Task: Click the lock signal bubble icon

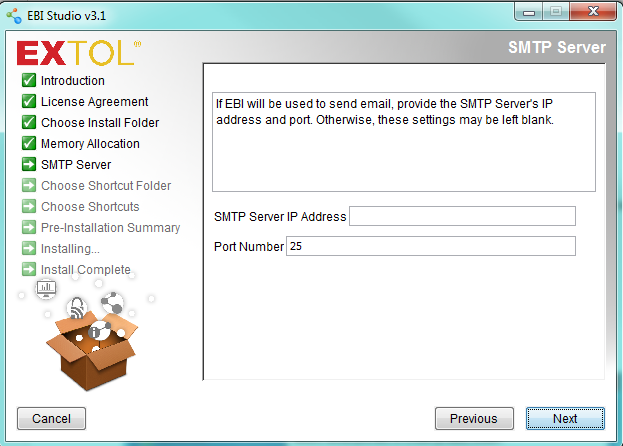Action: [x=77, y=308]
